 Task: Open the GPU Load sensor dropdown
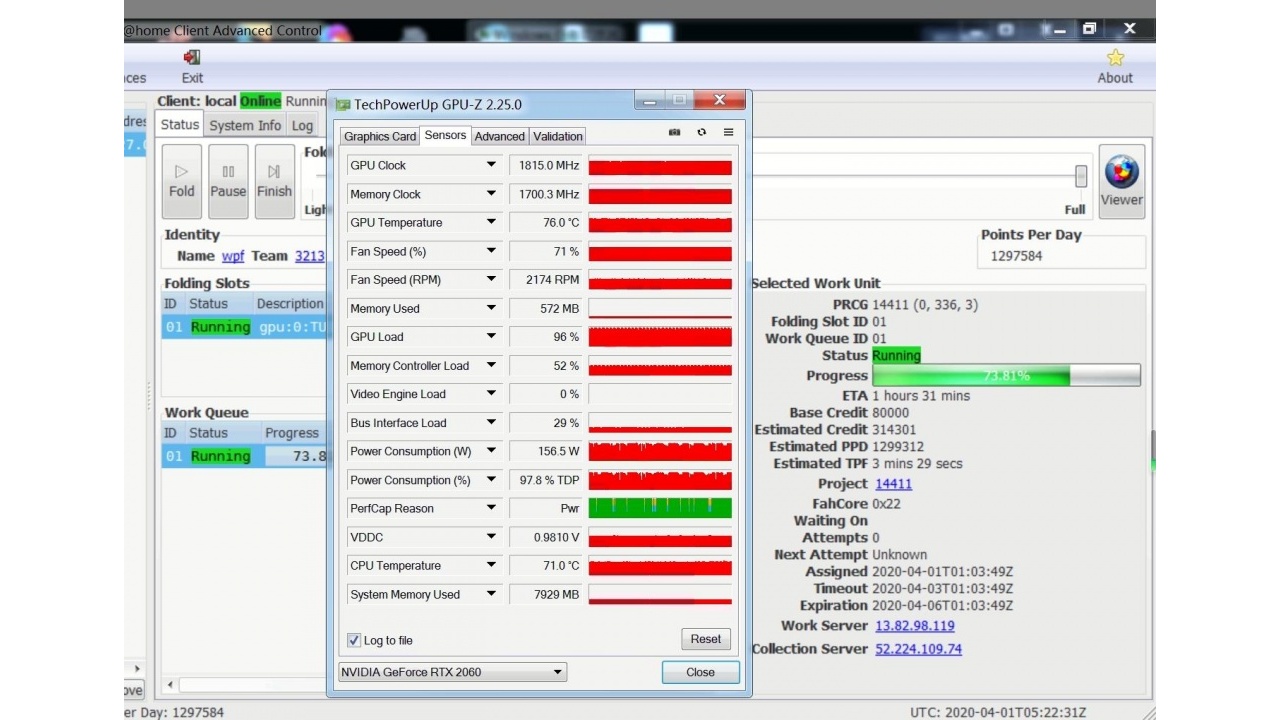coord(491,336)
